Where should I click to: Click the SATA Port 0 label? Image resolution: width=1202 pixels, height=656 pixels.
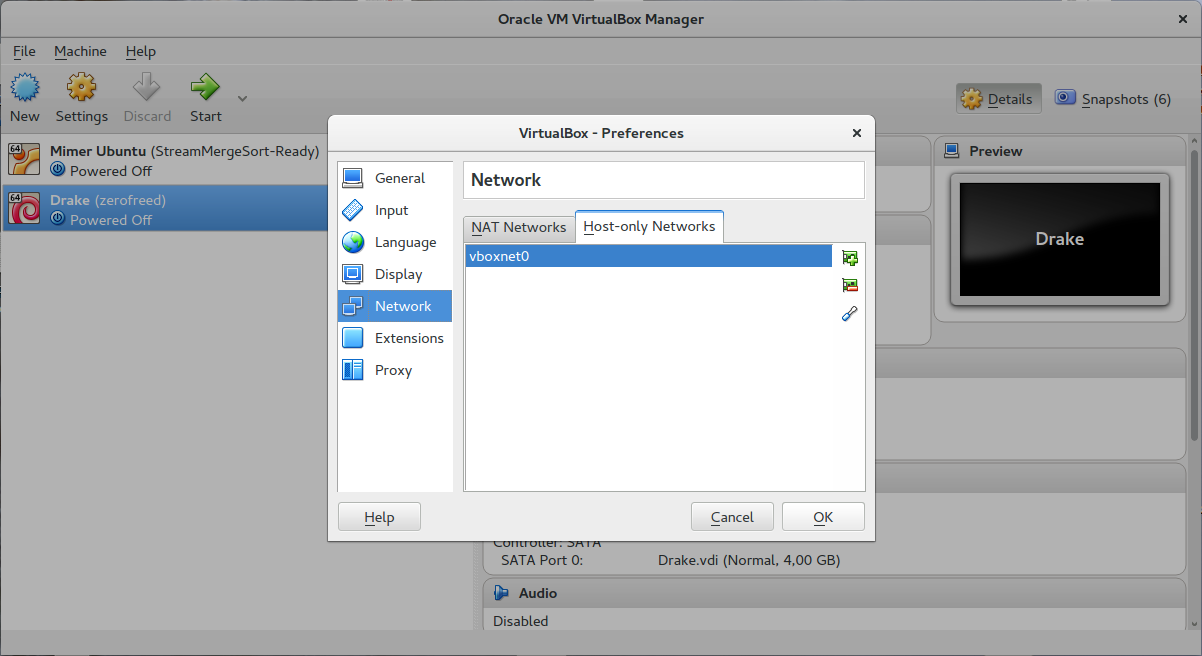tap(542, 560)
